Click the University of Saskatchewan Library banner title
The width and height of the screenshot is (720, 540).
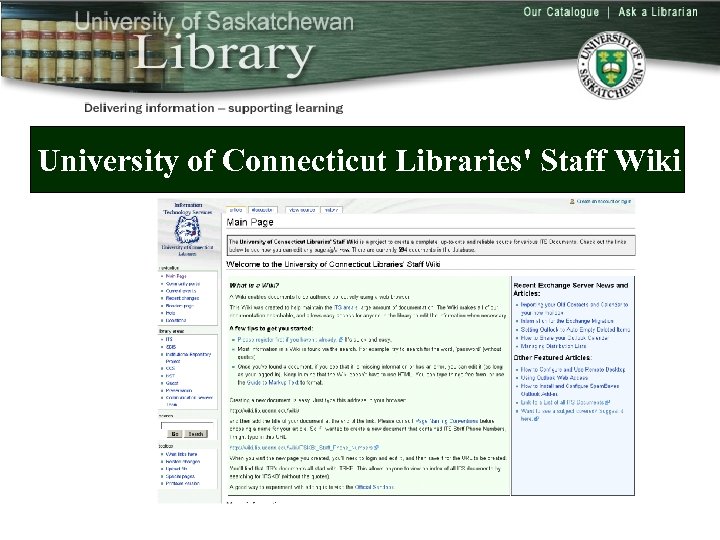pos(214,43)
